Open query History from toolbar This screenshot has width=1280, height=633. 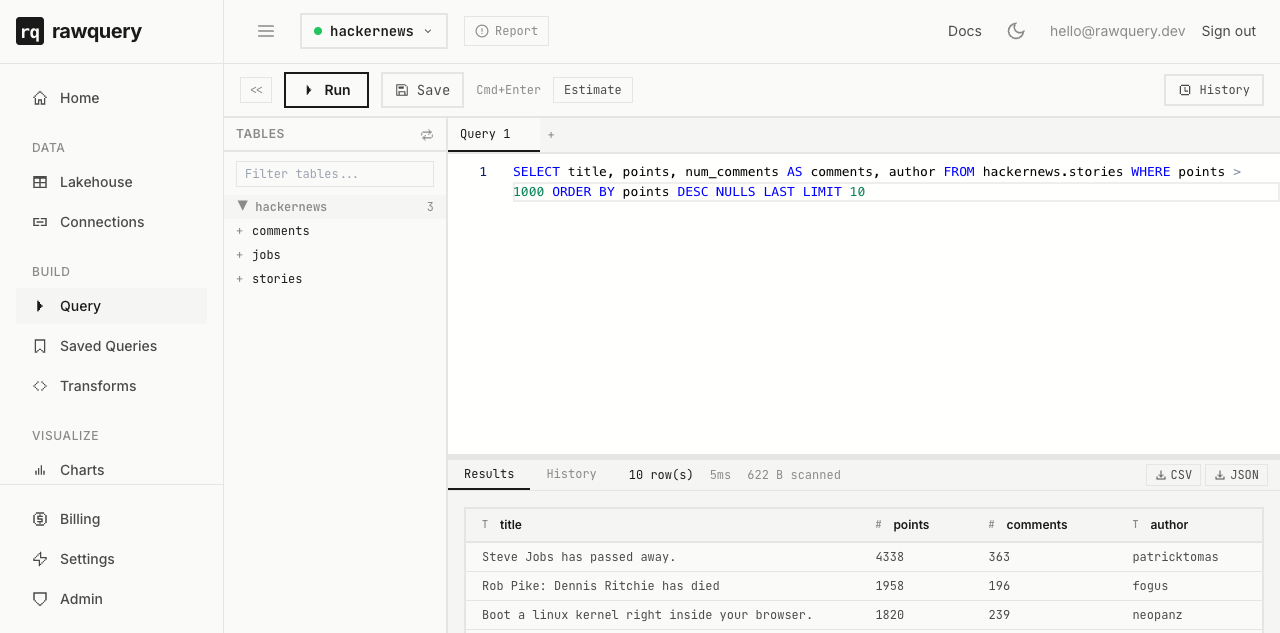click(1214, 90)
